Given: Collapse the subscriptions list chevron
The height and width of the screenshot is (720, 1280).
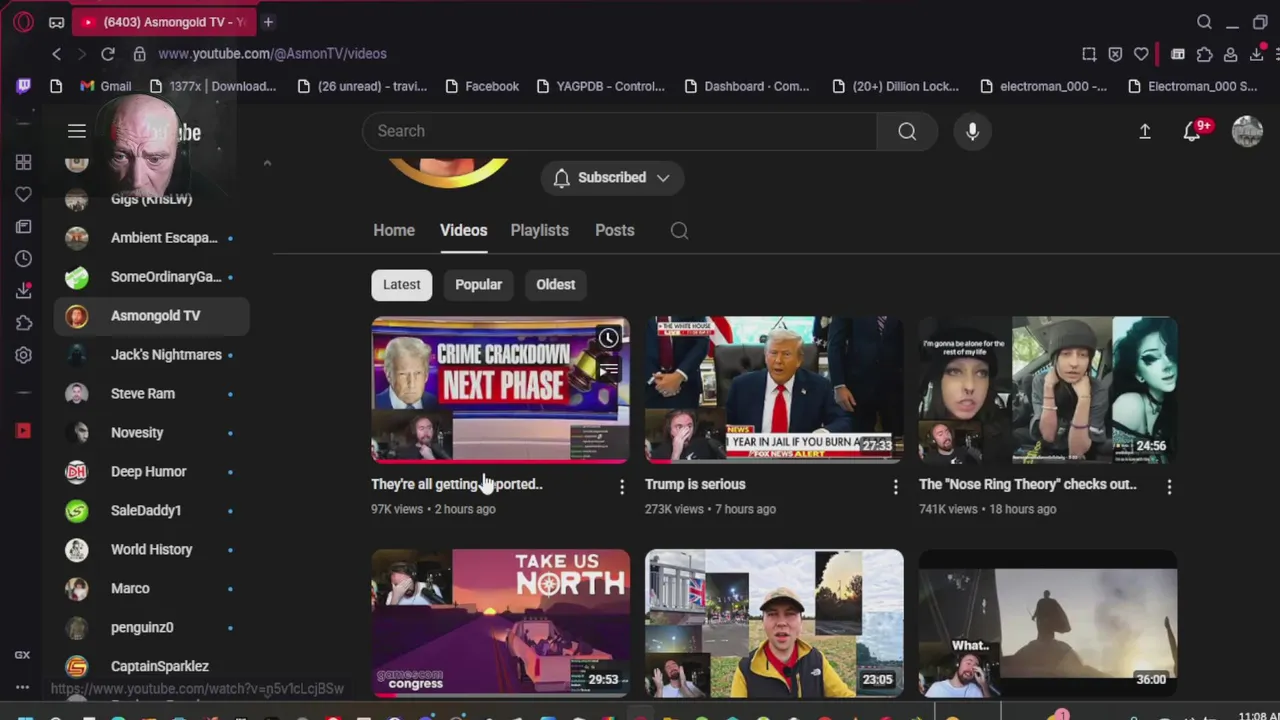Looking at the screenshot, I should (267, 162).
